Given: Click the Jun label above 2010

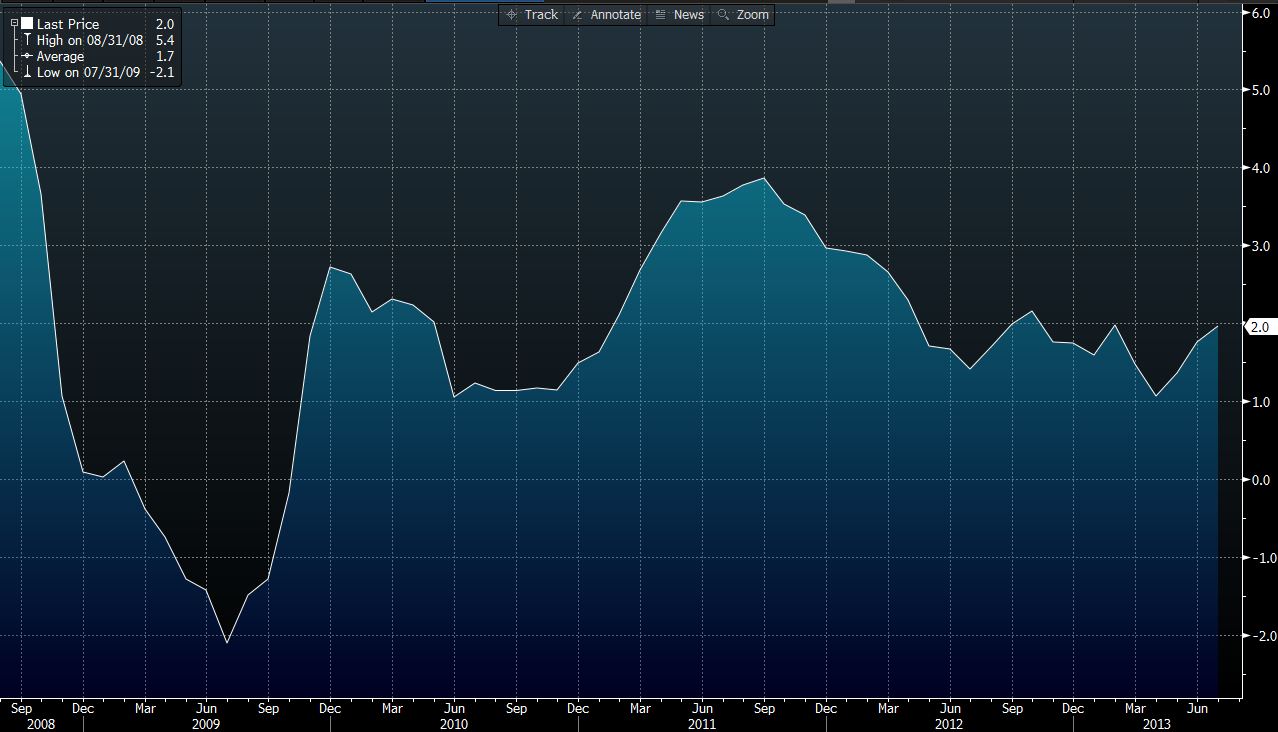Looking at the screenshot, I should [454, 709].
